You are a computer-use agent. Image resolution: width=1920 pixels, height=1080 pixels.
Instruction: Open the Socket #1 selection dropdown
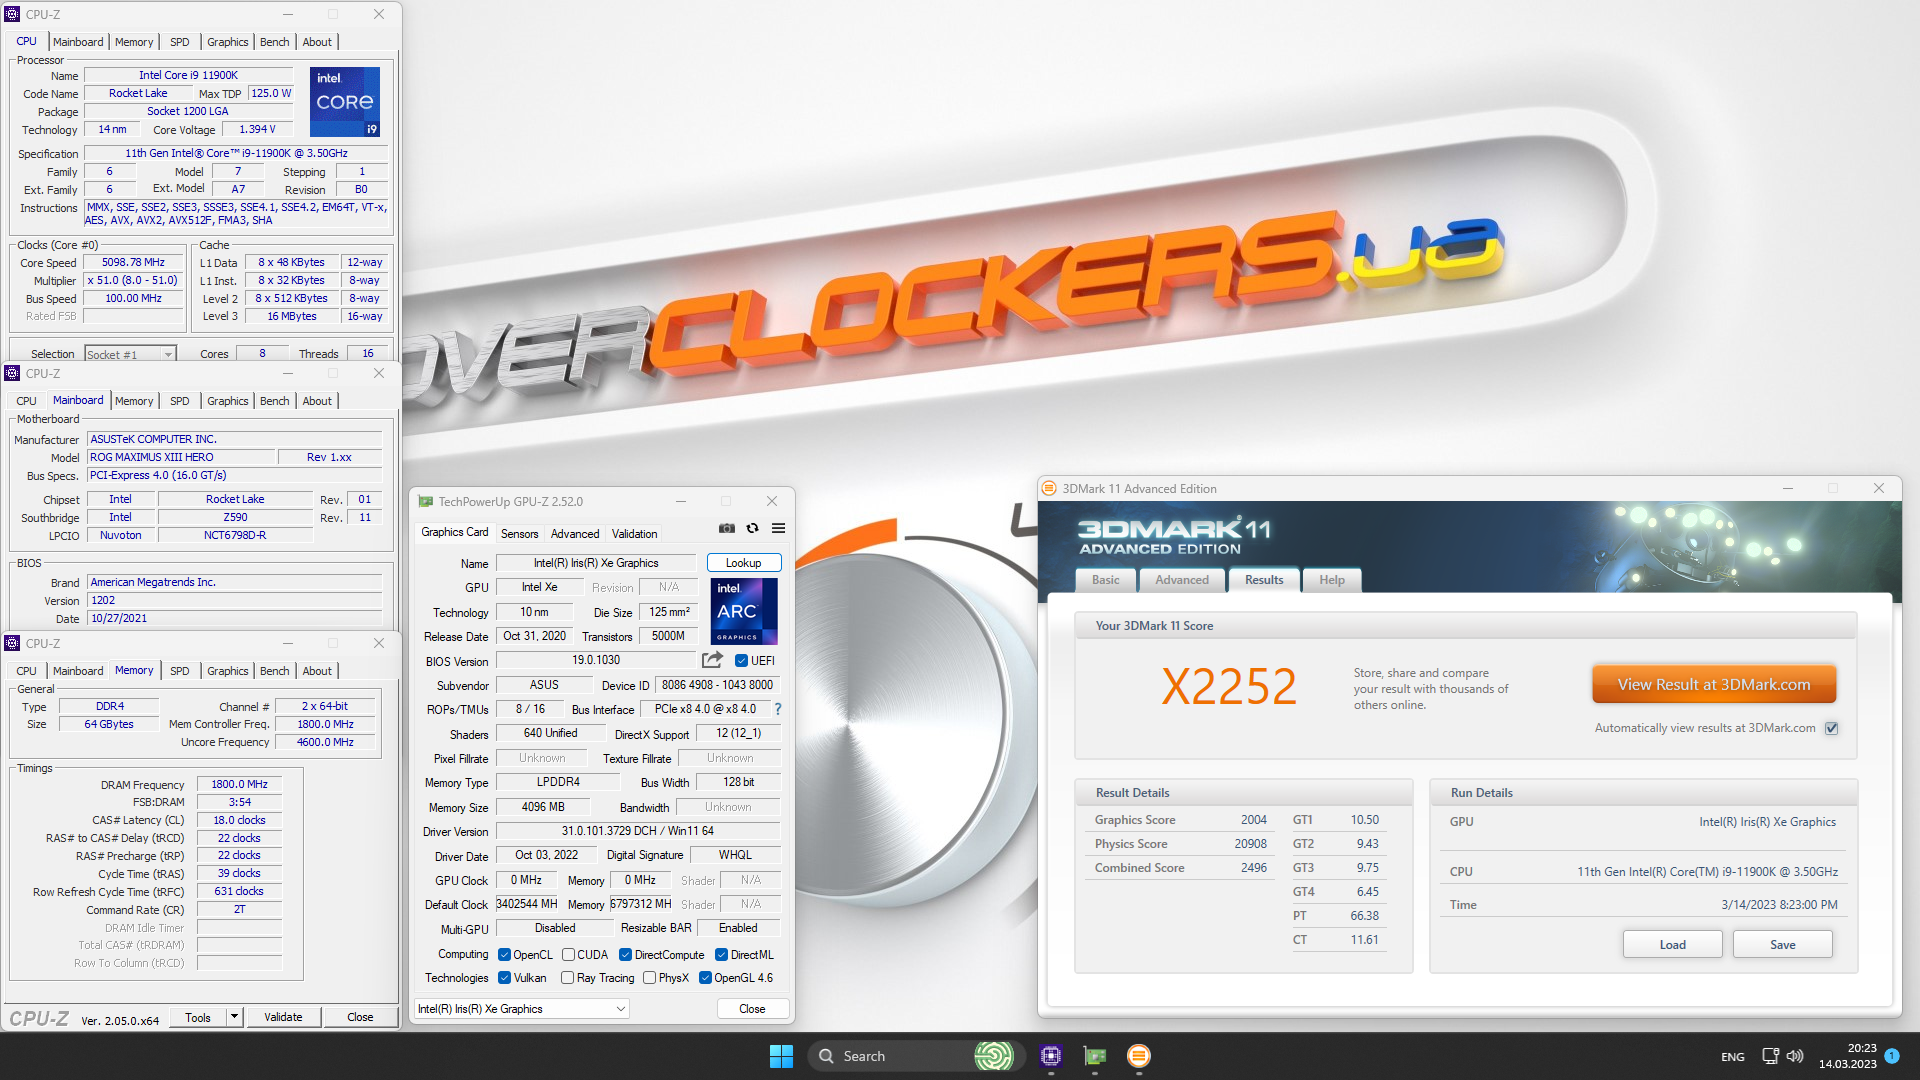tap(130, 354)
